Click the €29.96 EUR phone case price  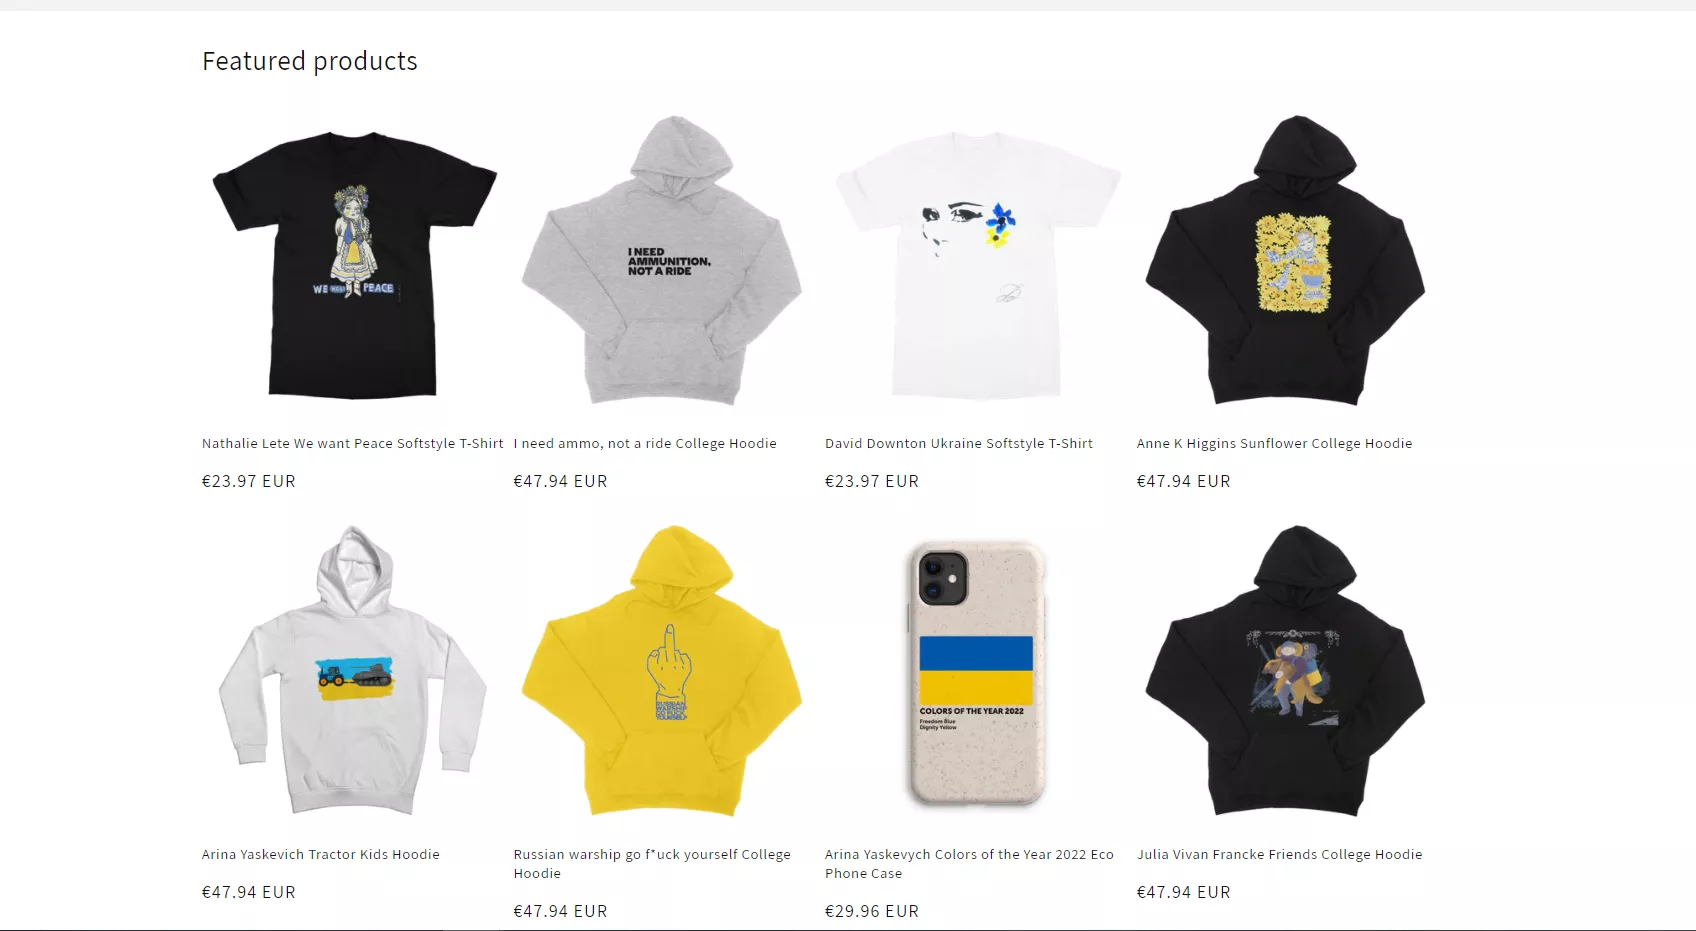pos(872,911)
